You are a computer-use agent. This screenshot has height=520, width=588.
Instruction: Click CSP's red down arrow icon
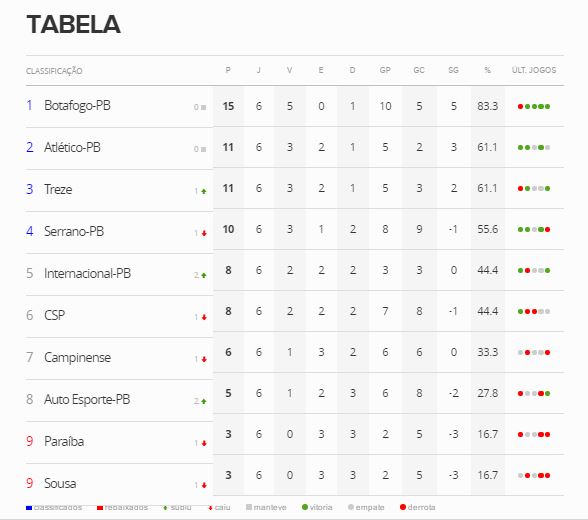204,317
